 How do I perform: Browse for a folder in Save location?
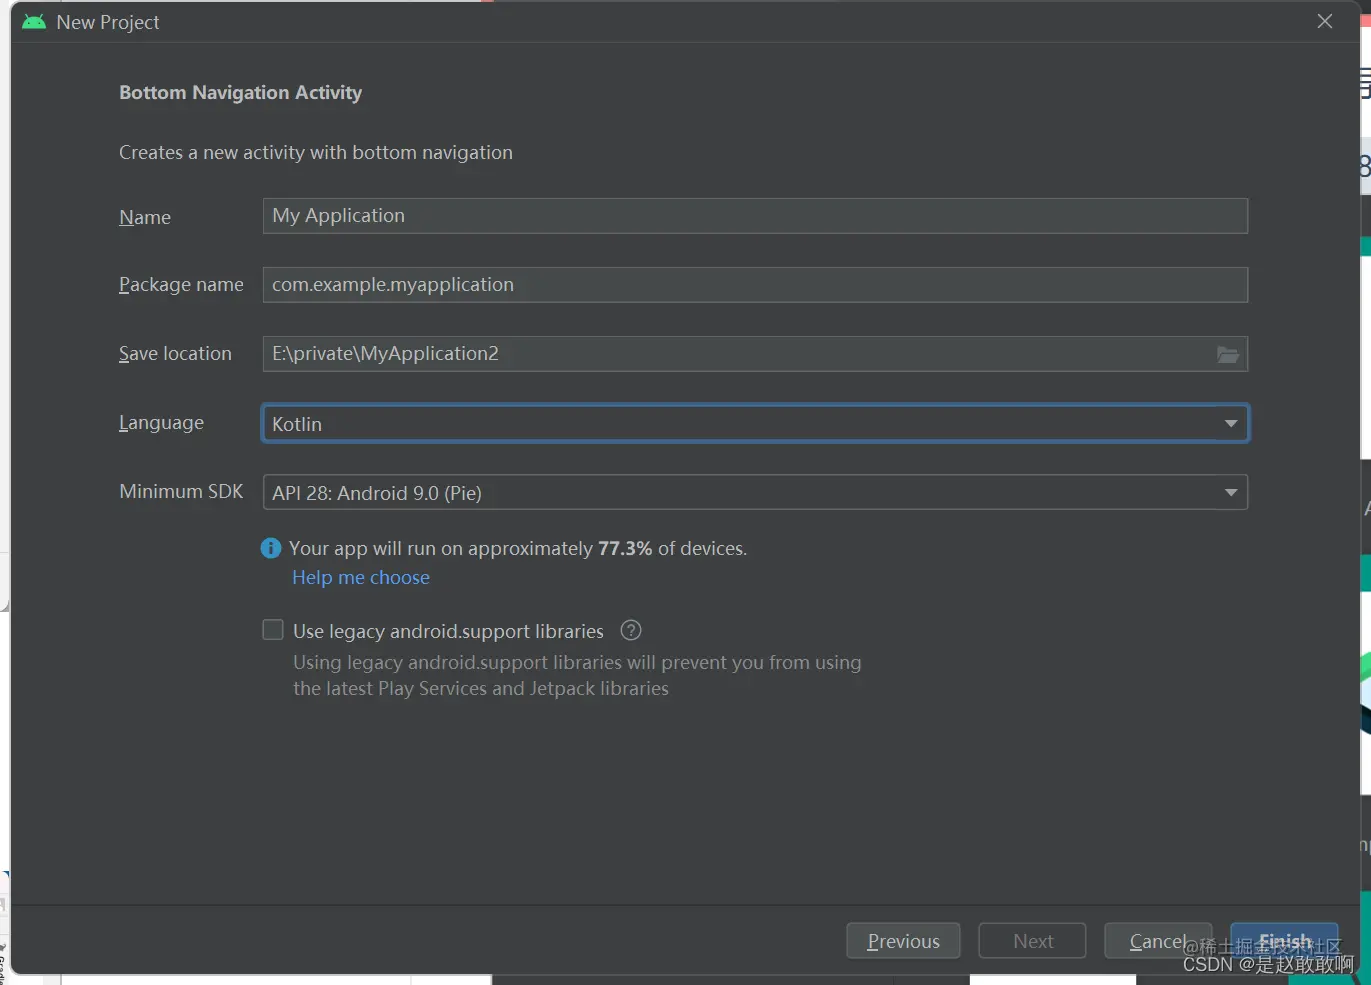(1228, 354)
